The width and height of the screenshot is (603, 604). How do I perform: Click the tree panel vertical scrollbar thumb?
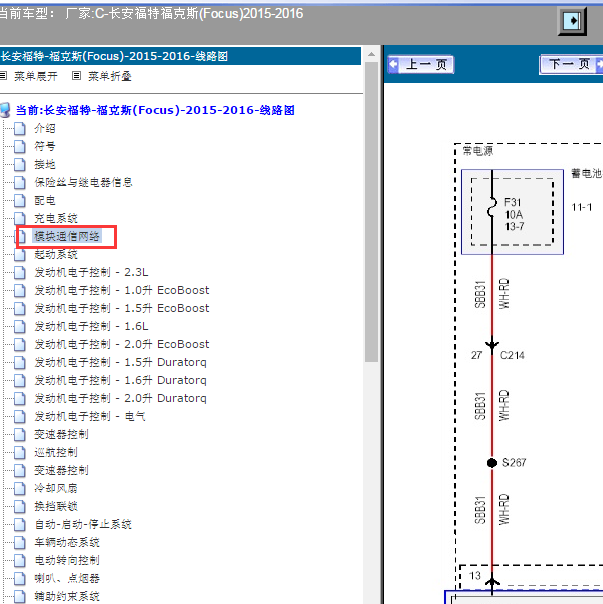click(x=371, y=212)
